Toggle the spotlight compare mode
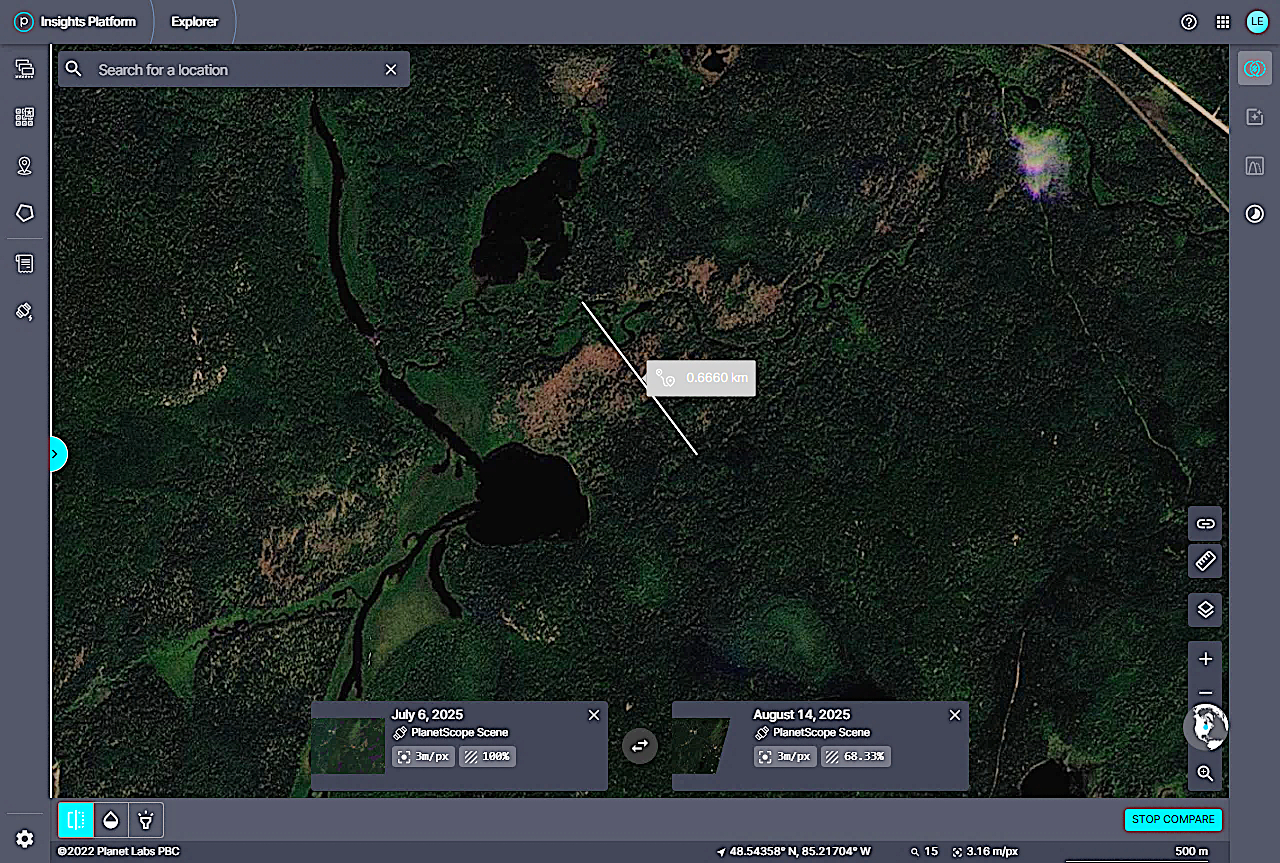 click(x=146, y=820)
